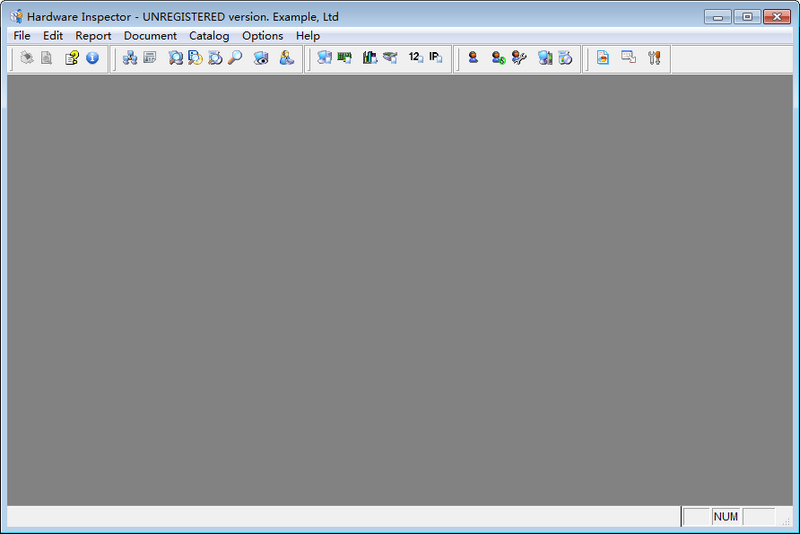Click the grayed-out printer icon

(x=27, y=58)
